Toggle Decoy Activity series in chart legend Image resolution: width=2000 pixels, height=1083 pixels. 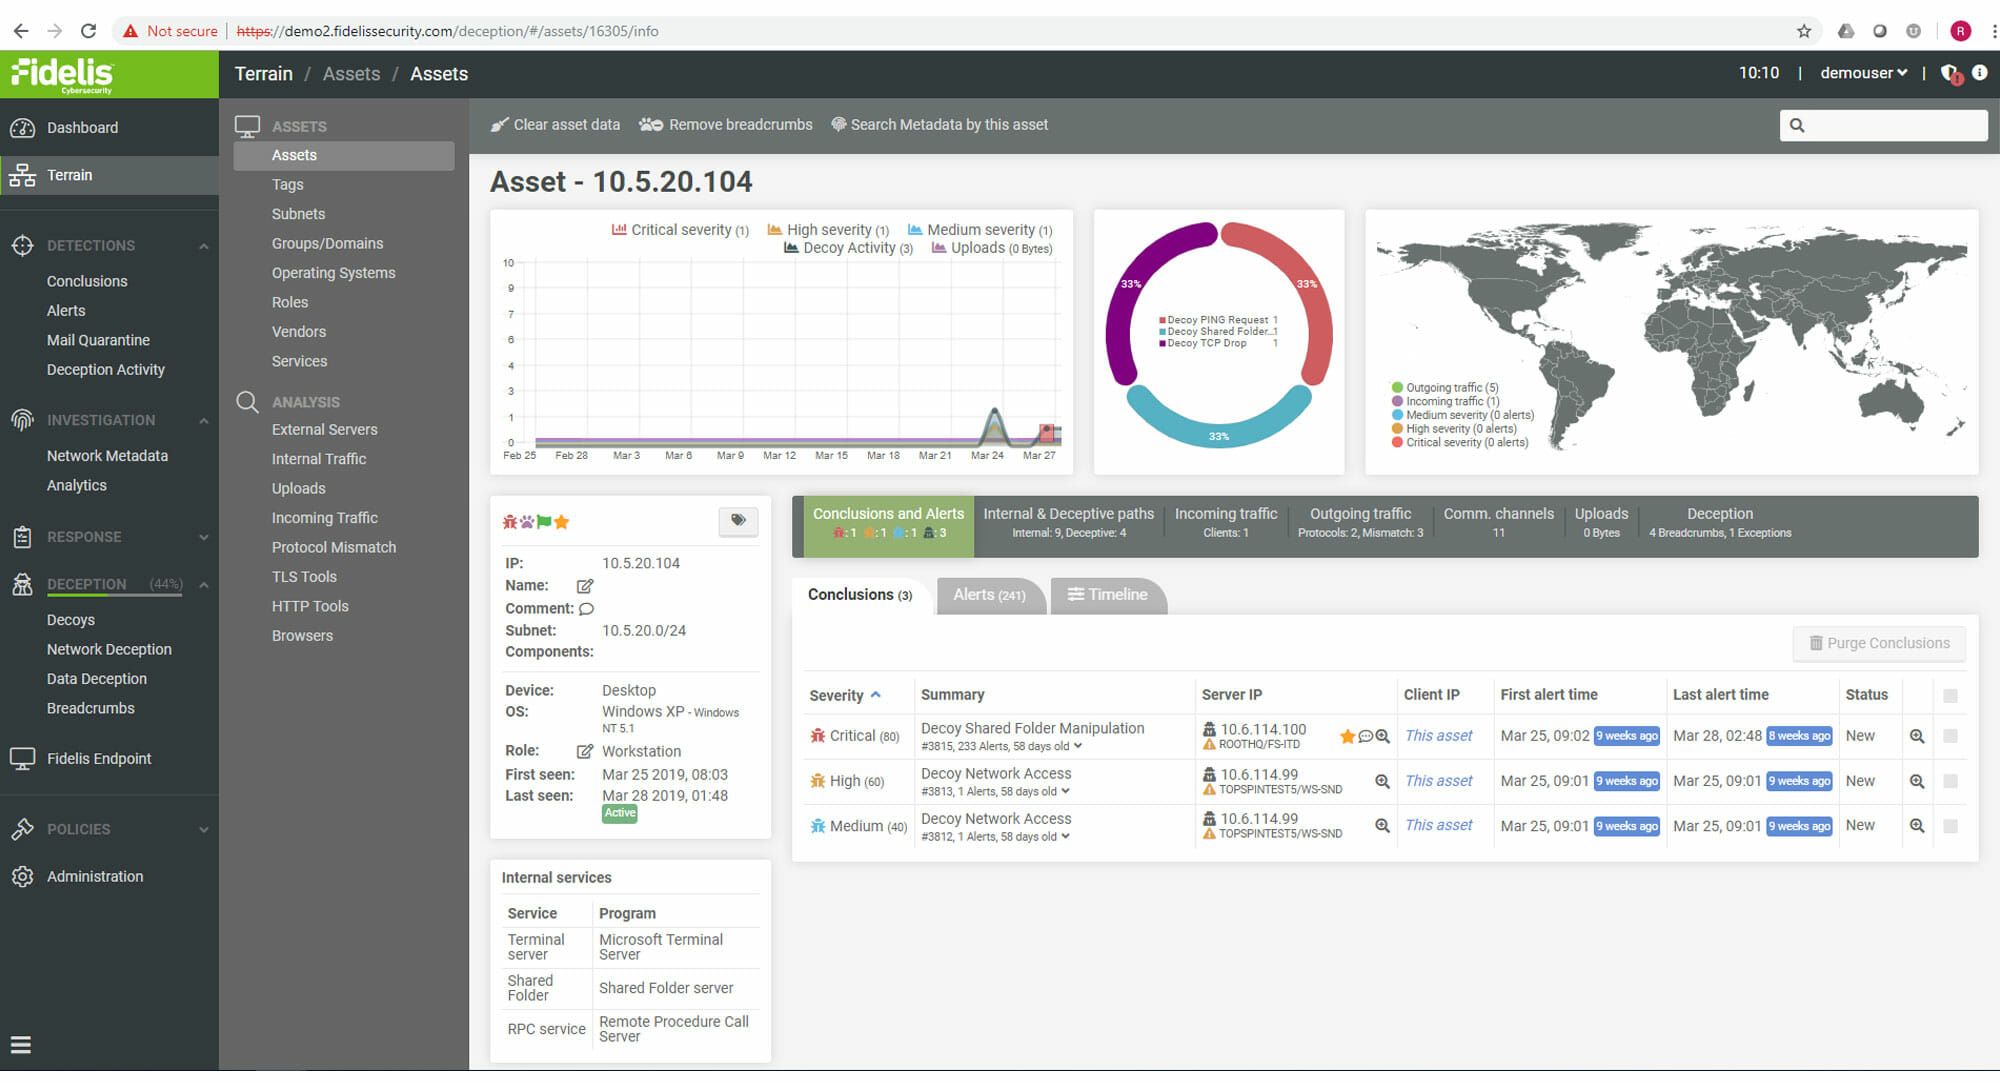point(848,248)
